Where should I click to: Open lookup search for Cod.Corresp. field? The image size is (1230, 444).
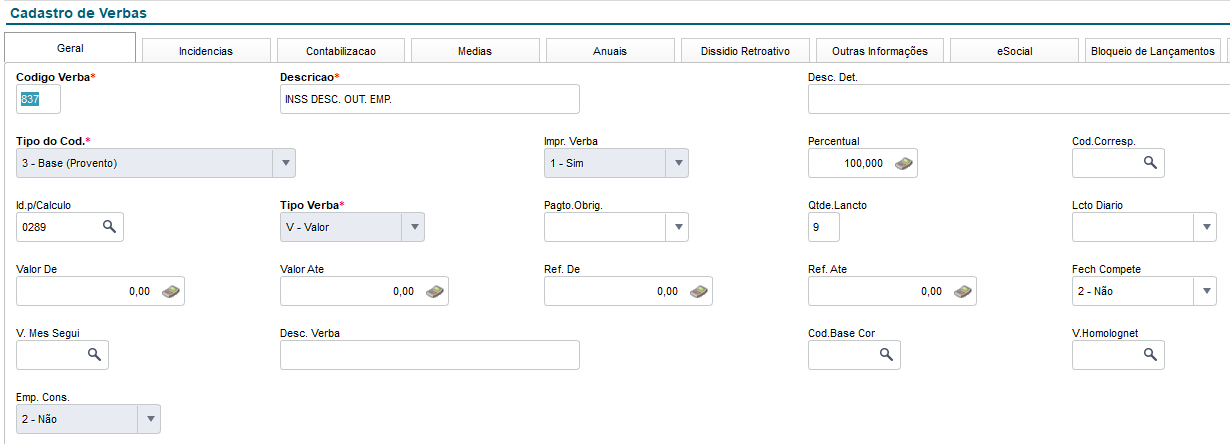pyautogui.click(x=1150, y=163)
